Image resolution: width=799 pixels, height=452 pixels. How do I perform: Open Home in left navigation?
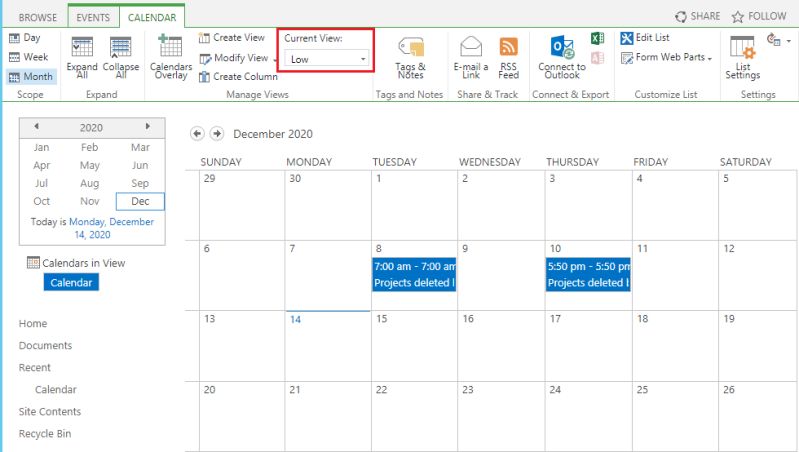33,324
